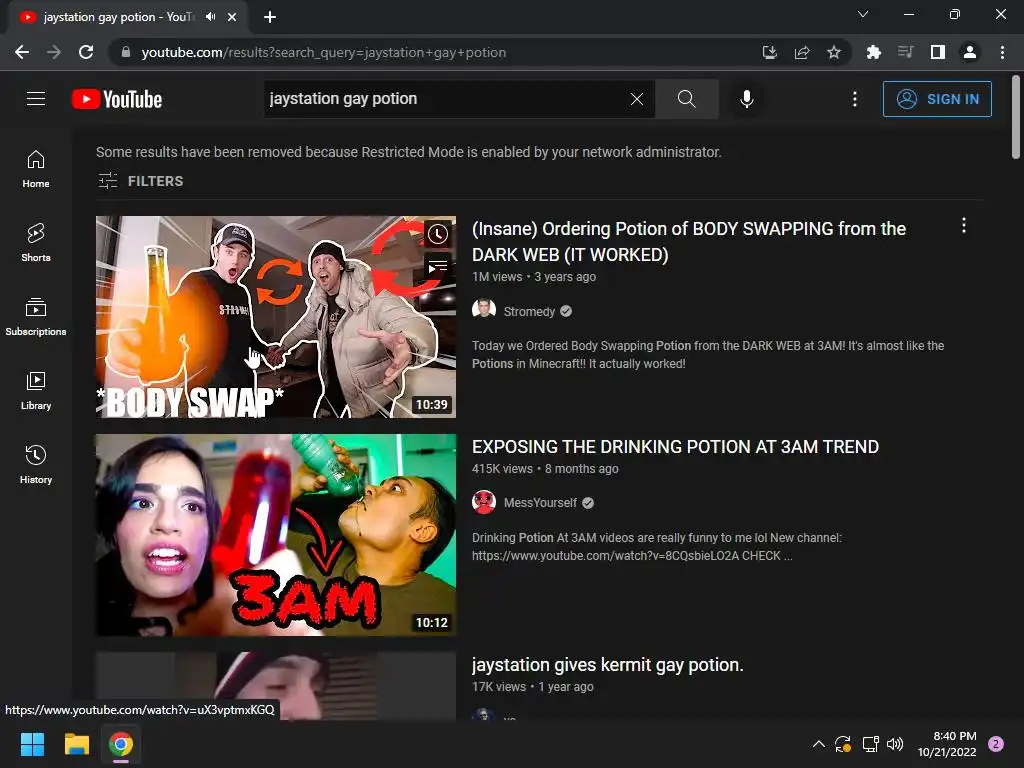The height and width of the screenshot is (768, 1024).
Task: Open the Body Swap video thumbnail
Action: coord(276,317)
